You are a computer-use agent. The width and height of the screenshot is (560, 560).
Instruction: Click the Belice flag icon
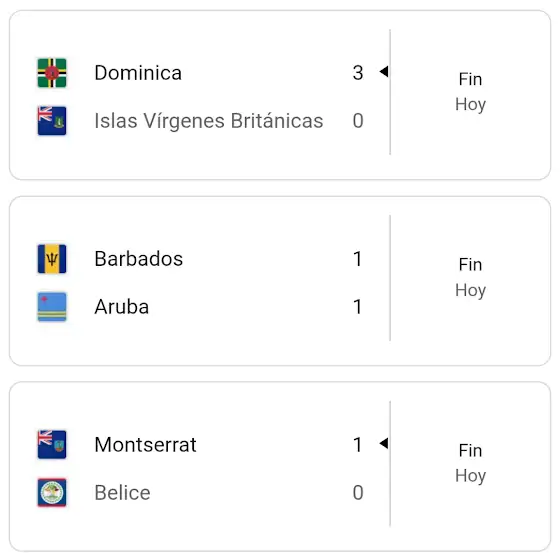52,492
